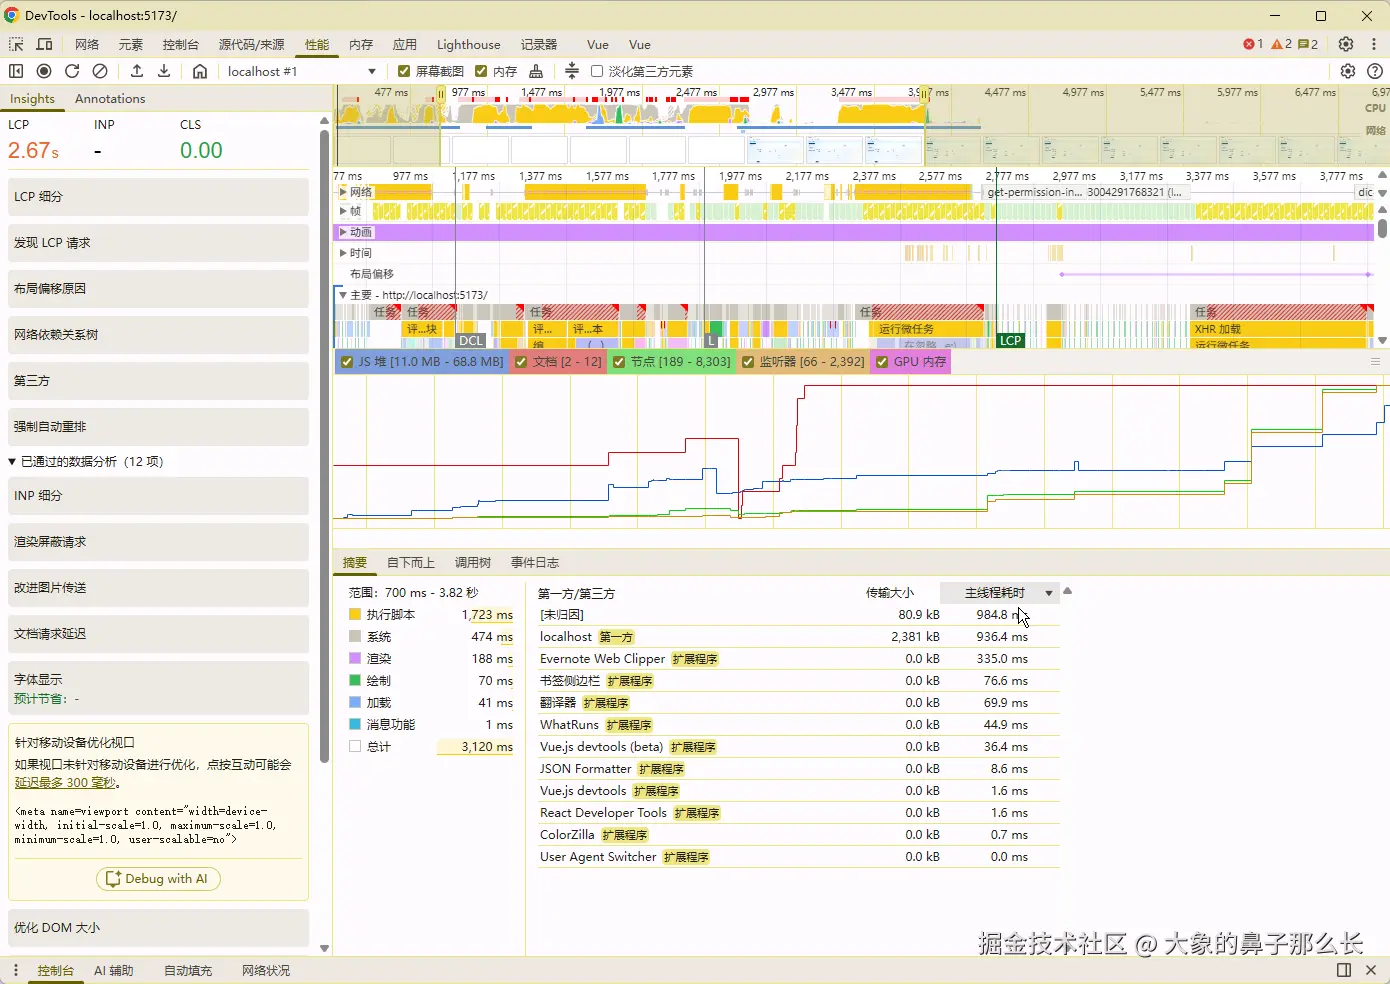This screenshot has width=1390, height=984.
Task: Enable 淡化第三方元素 checkbox
Action: click(597, 71)
